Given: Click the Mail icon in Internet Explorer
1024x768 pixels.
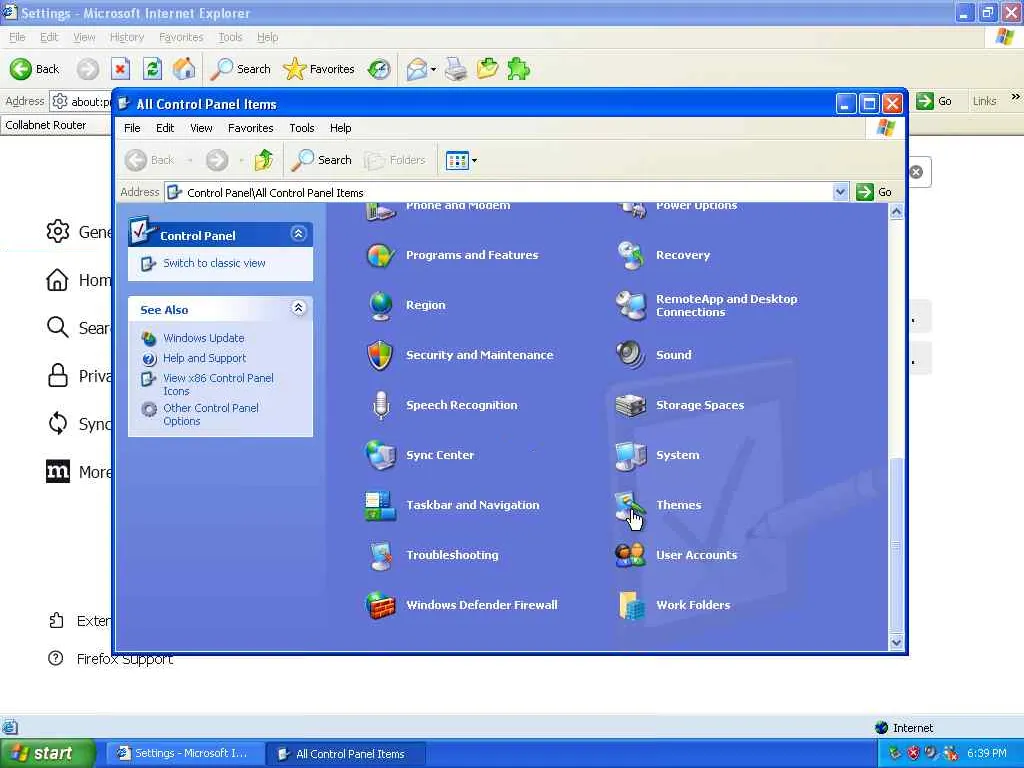Looking at the screenshot, I should tap(417, 69).
